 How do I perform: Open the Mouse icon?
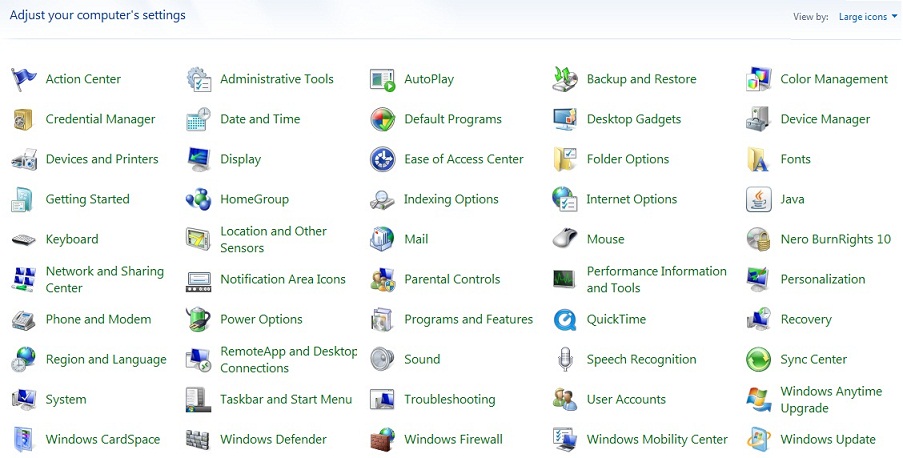tap(565, 239)
